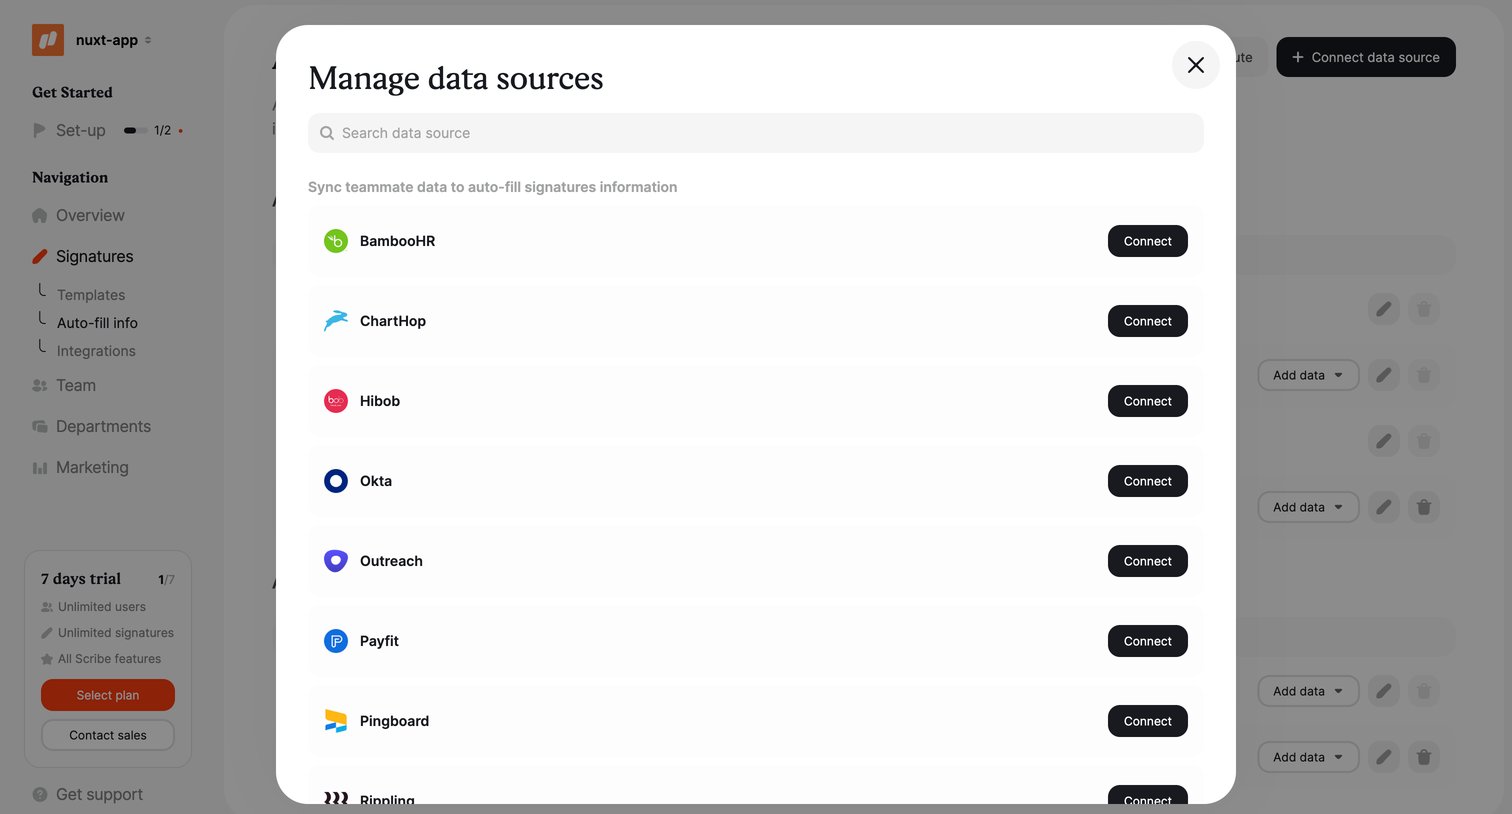Click the Set-up progress bar
Image resolution: width=1512 pixels, height=814 pixels.
pyautogui.click(x=135, y=130)
